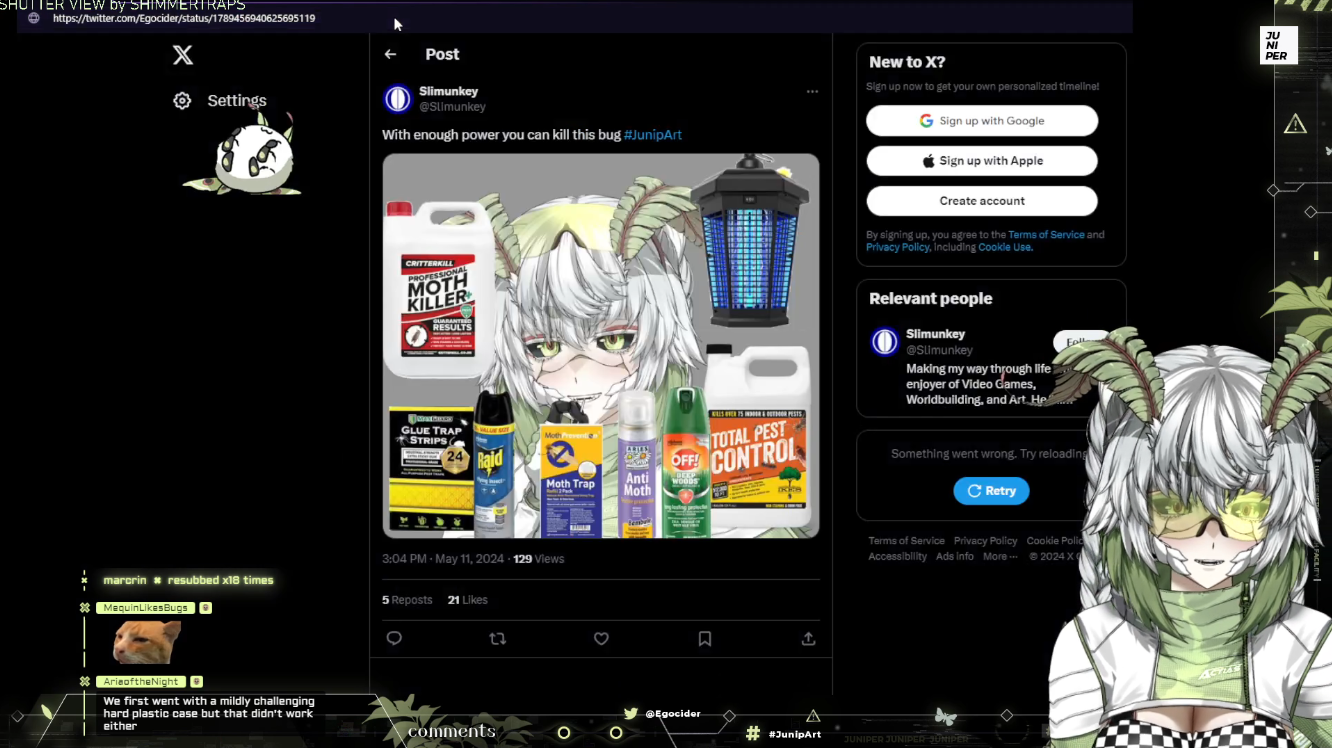The image size is (1332, 748).
Task: Open footer Ads info link
Action: click(x=955, y=557)
